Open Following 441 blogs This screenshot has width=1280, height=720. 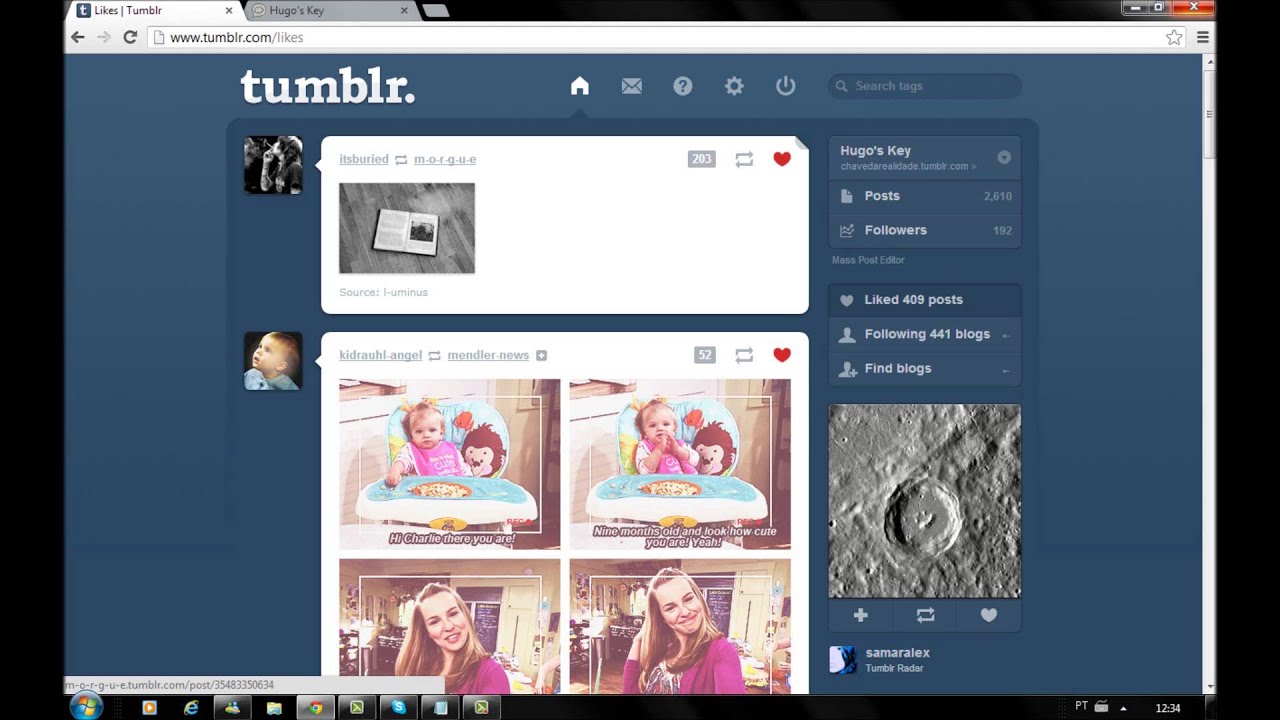coord(925,334)
